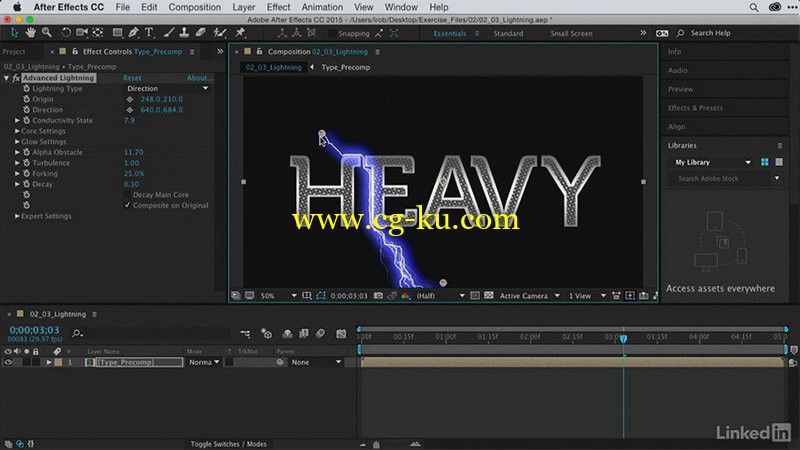
Task: Select the Pan Behind anchor tool
Action: tap(97, 33)
